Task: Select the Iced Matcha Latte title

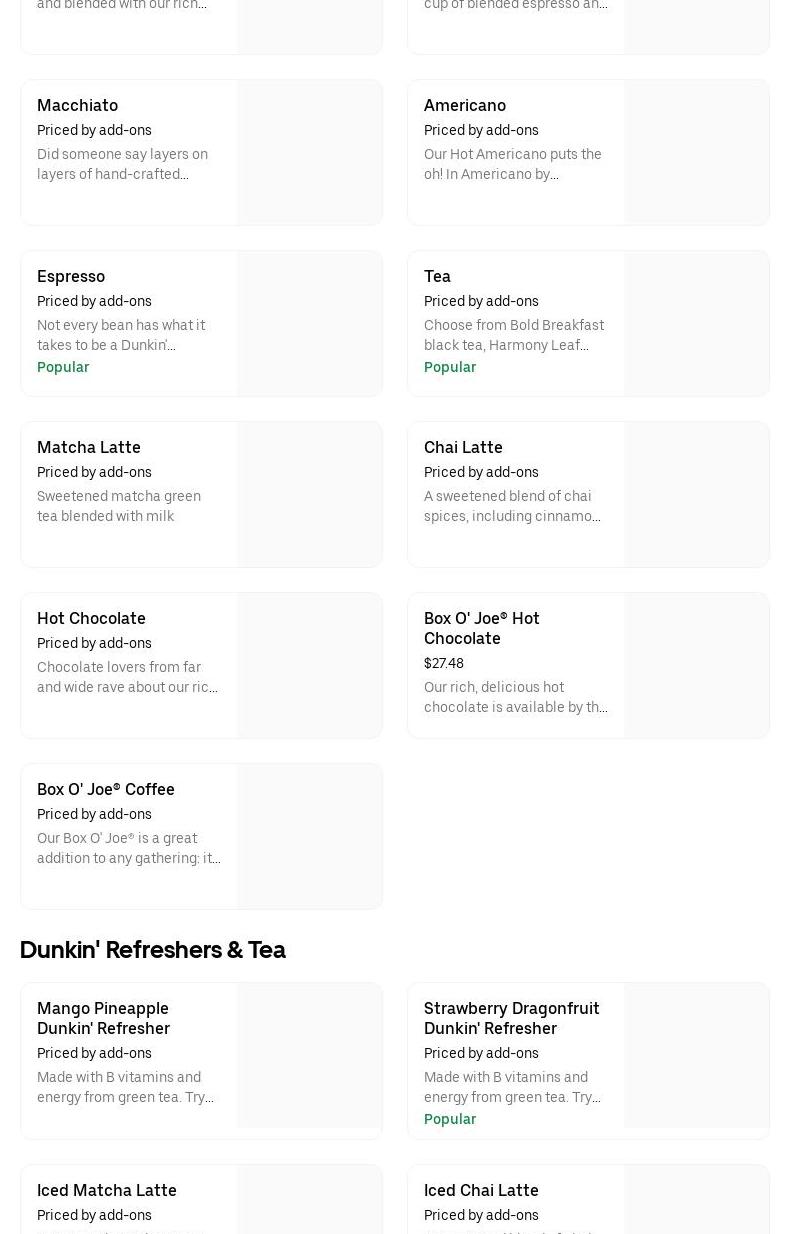Action: point(106,1190)
